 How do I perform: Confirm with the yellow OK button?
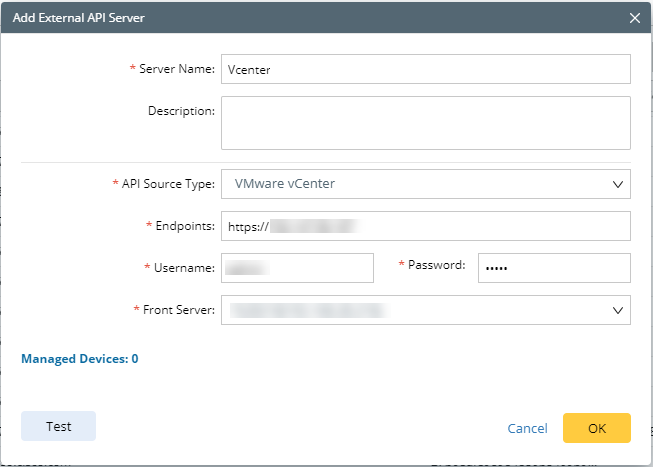[x=596, y=427]
